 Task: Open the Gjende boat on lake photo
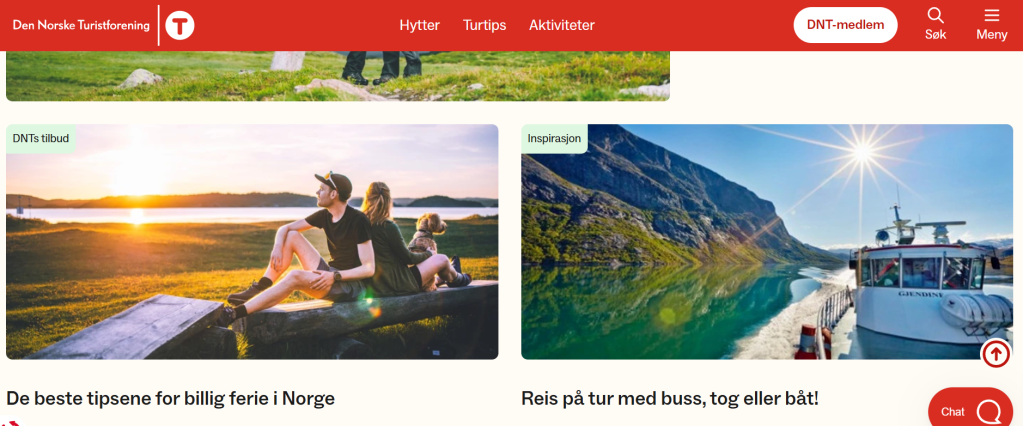click(x=767, y=241)
